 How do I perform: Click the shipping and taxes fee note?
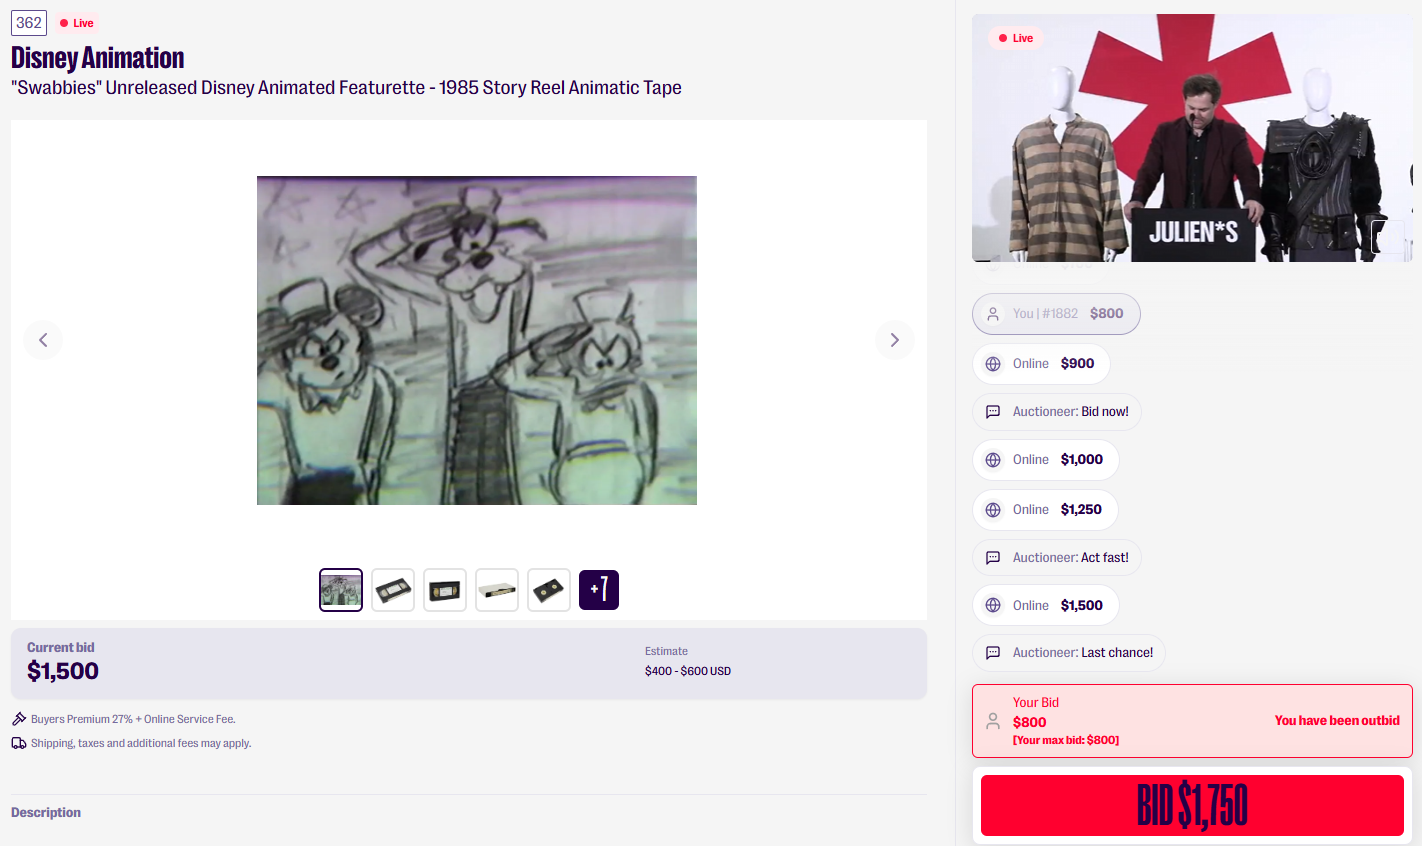coord(141,743)
